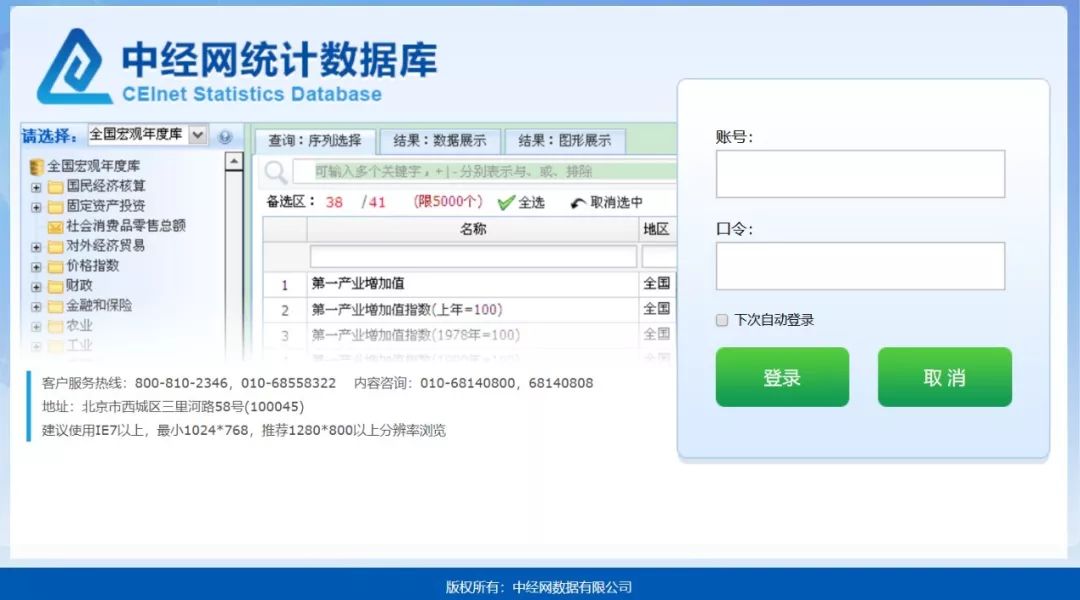1080x600 pixels.
Task: Click the 名称 column header
Action: click(x=472, y=229)
